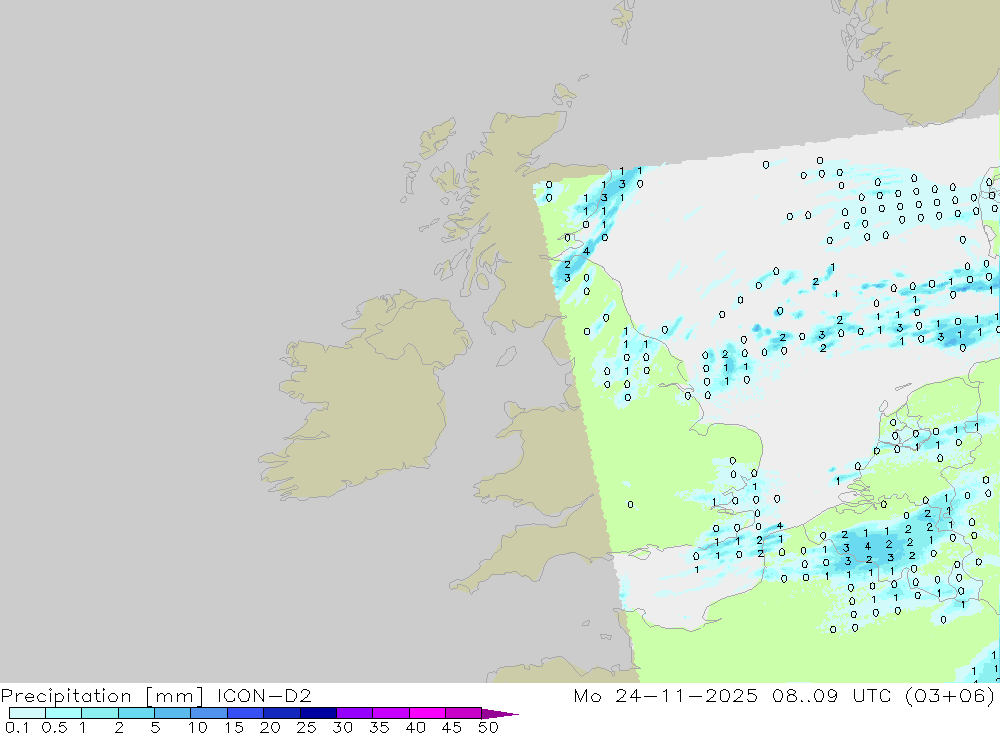Click the blue 15 mm legend swatch
The image size is (1000, 733).
245,714
